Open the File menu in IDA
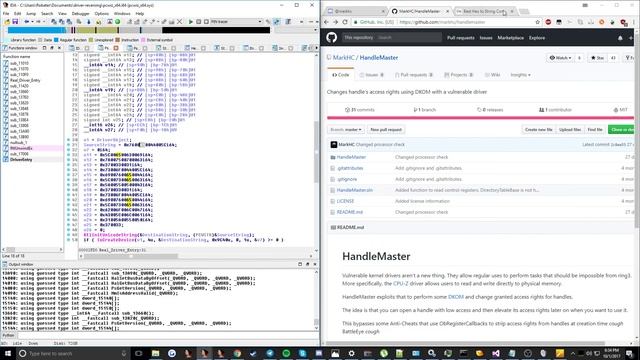Image resolution: width=640 pixels, height=360 pixels. (x=6, y=13)
